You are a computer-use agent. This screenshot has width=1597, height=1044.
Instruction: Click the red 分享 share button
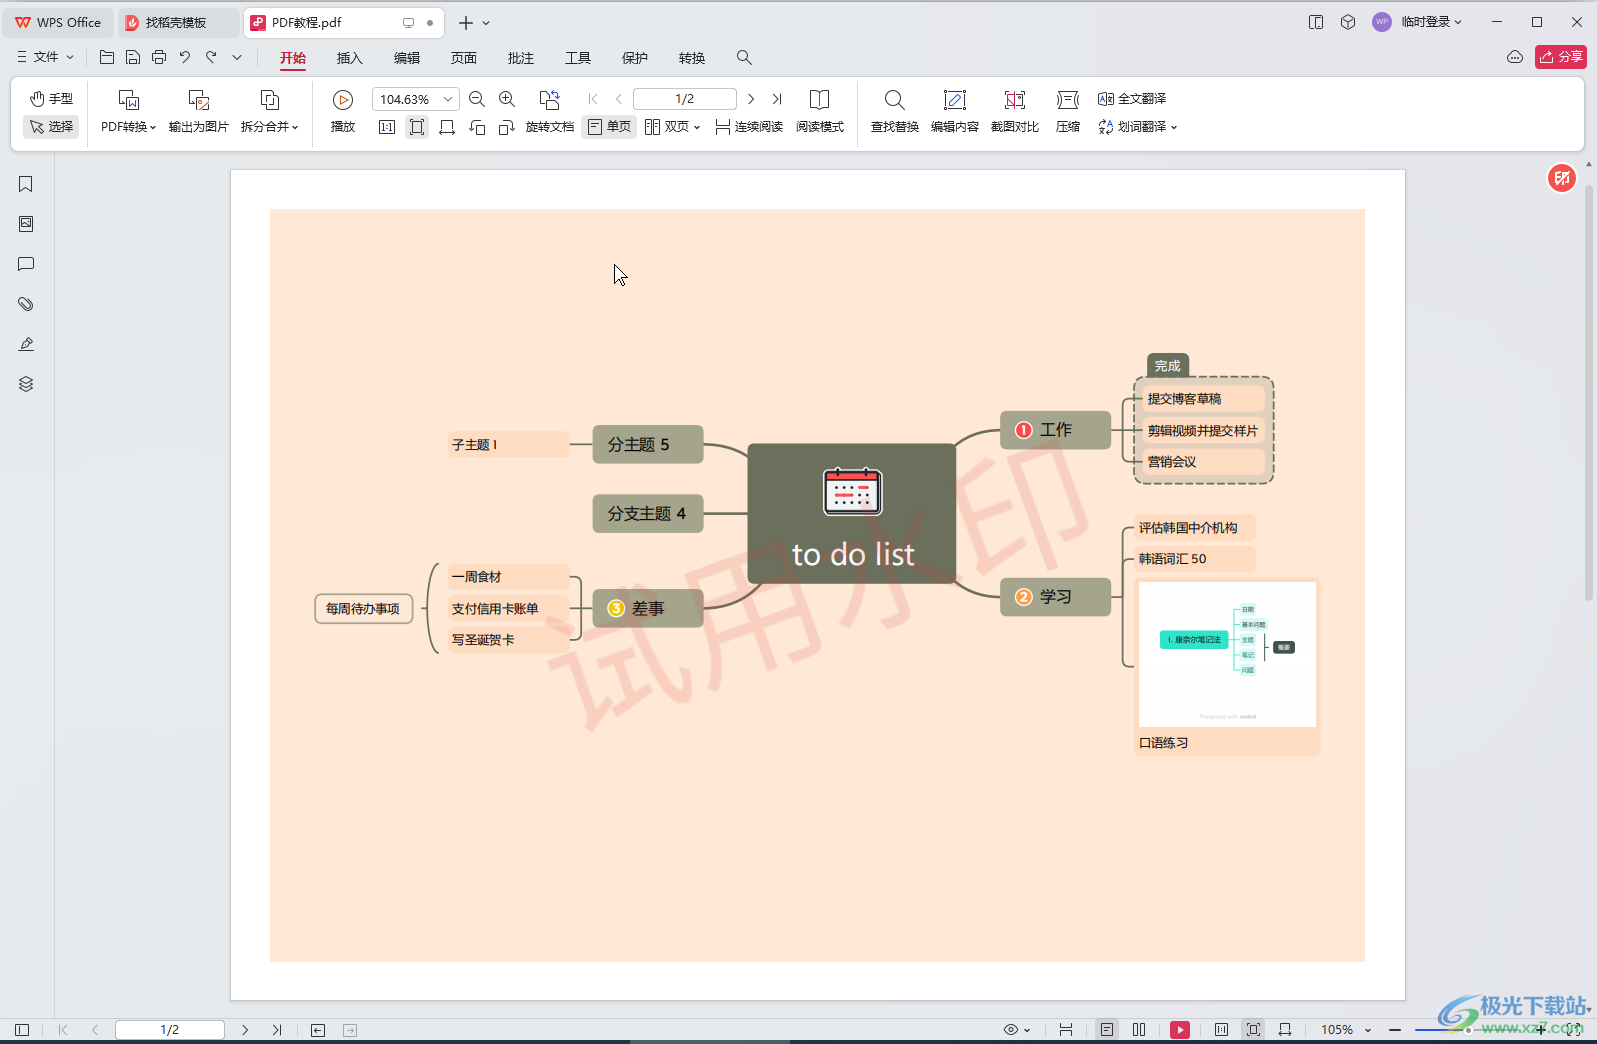tap(1561, 57)
